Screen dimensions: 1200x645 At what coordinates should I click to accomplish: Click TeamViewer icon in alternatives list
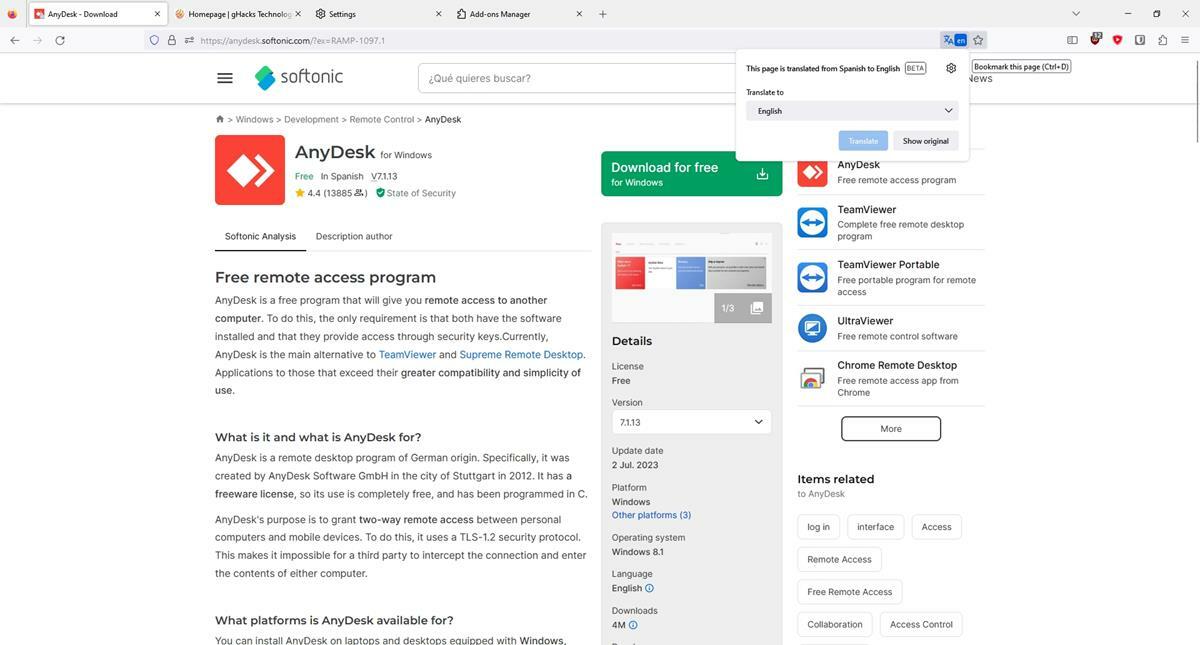[812, 222]
